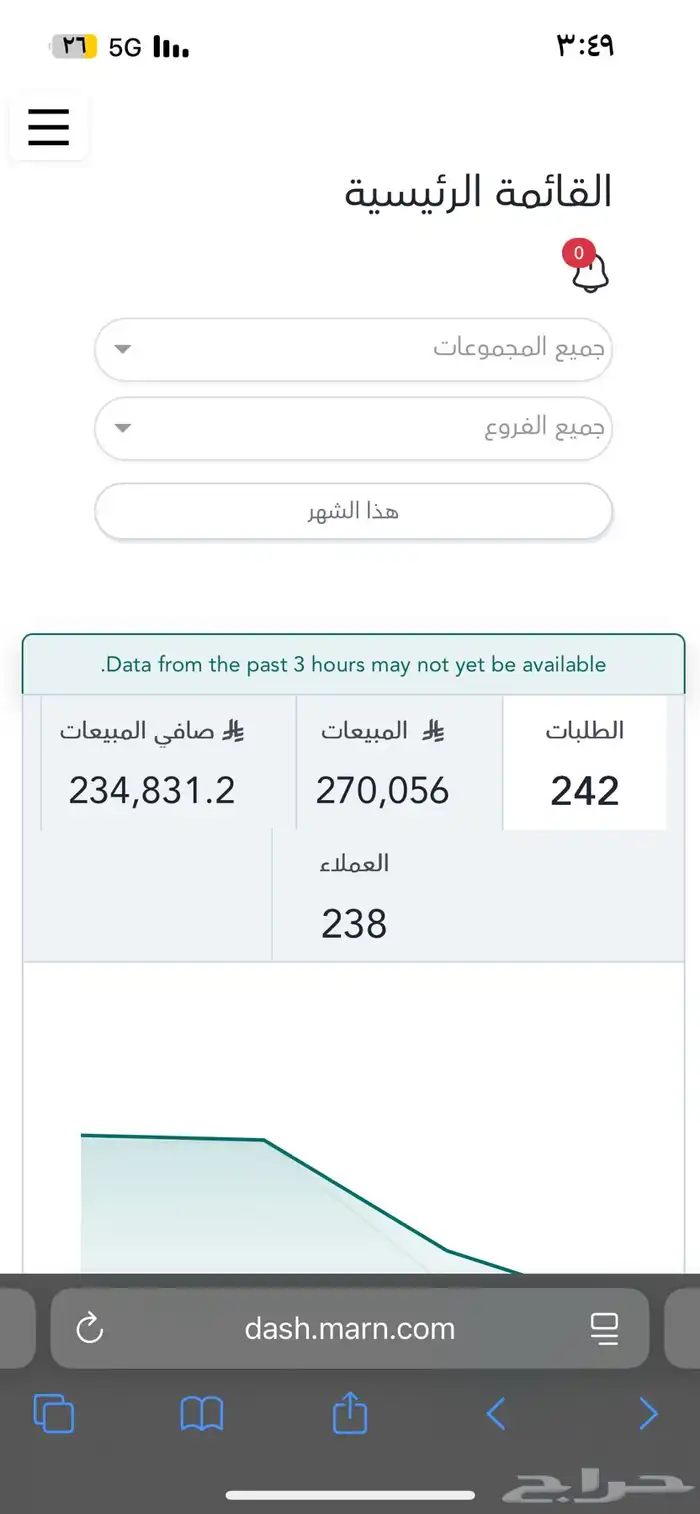This screenshot has width=700, height=1514.
Task: Tap the dash.marn.com address bar
Action: pyautogui.click(x=349, y=1328)
